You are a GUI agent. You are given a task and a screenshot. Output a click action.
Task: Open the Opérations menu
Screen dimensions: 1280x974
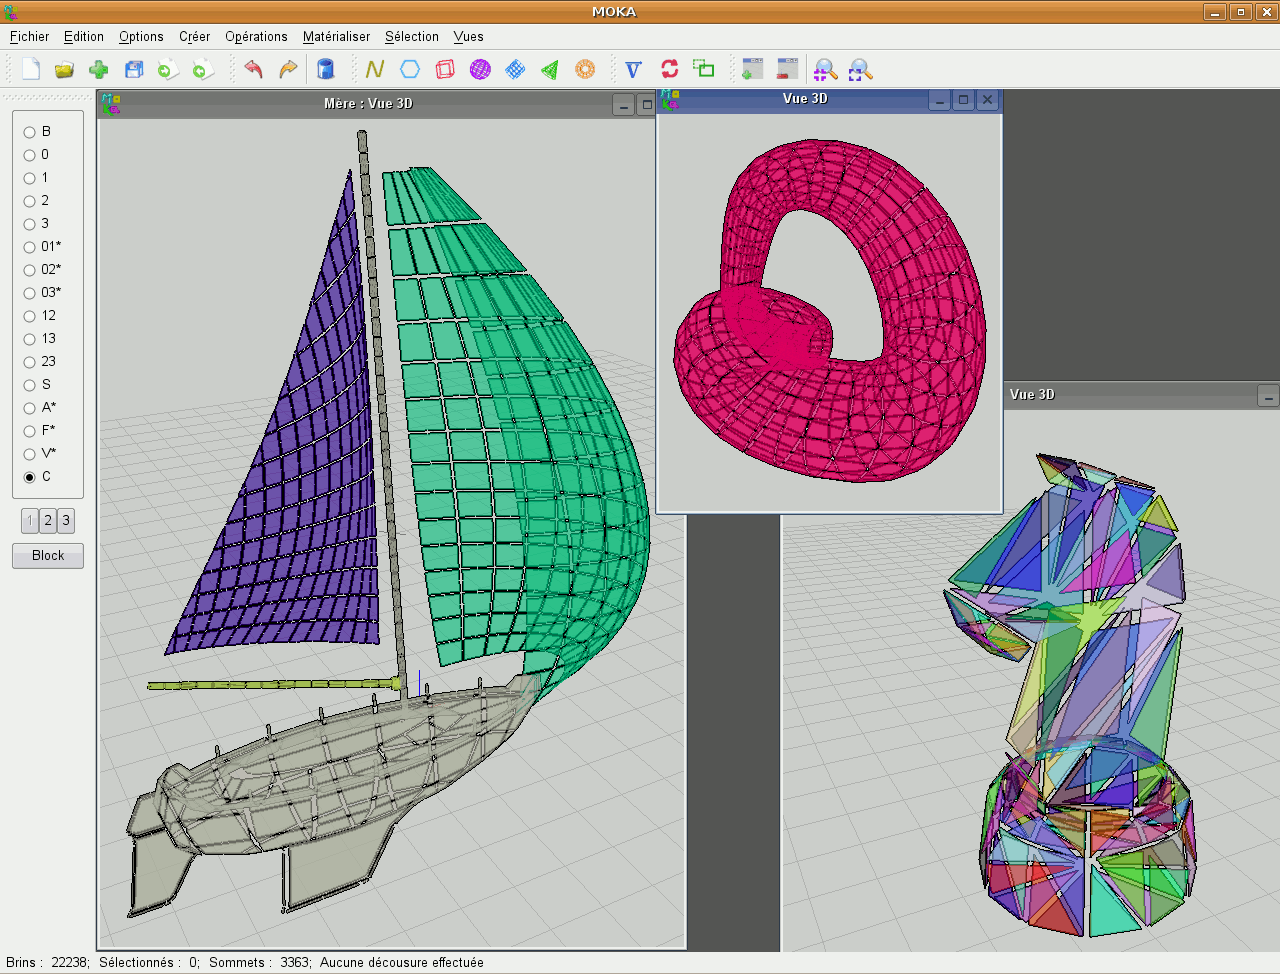pyautogui.click(x=256, y=37)
